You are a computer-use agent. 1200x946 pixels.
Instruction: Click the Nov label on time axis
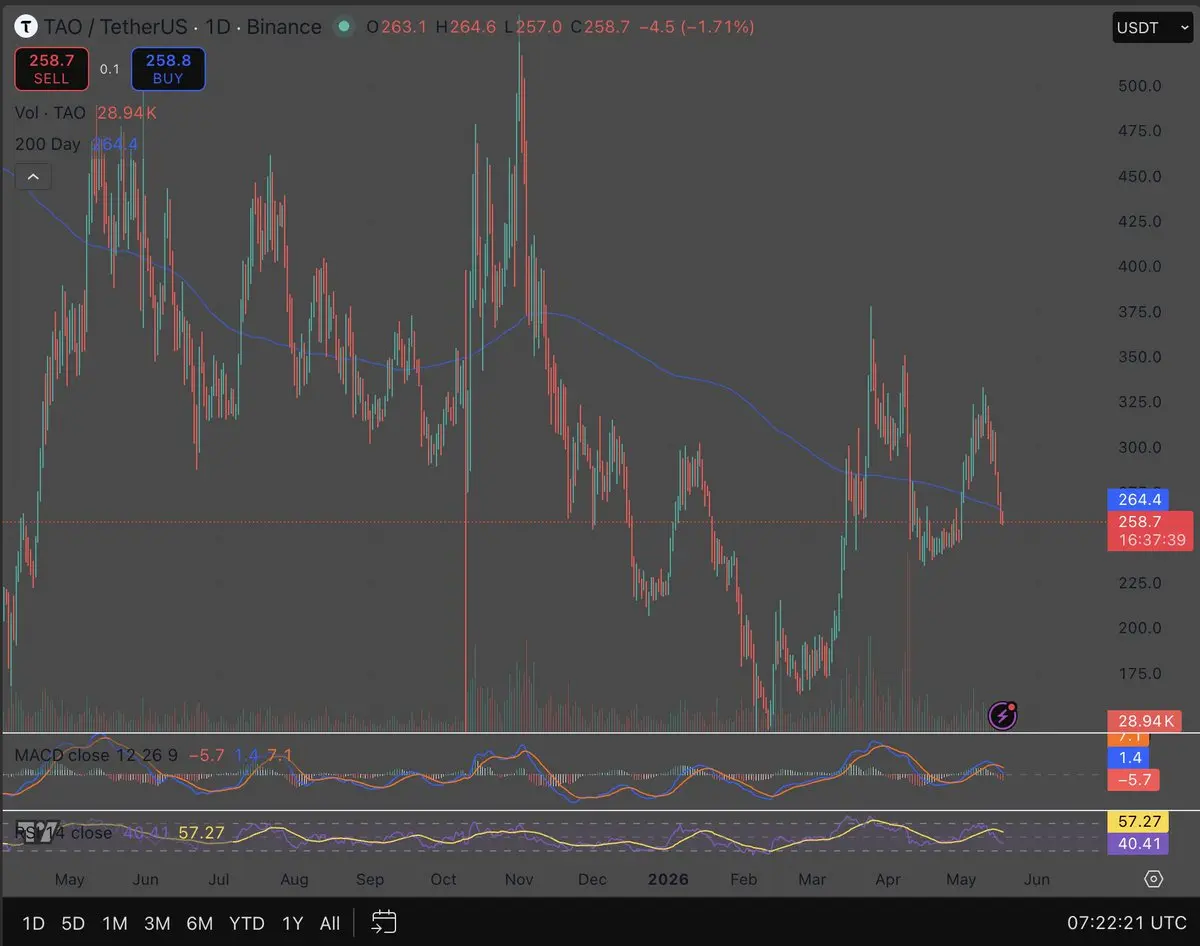click(518, 879)
